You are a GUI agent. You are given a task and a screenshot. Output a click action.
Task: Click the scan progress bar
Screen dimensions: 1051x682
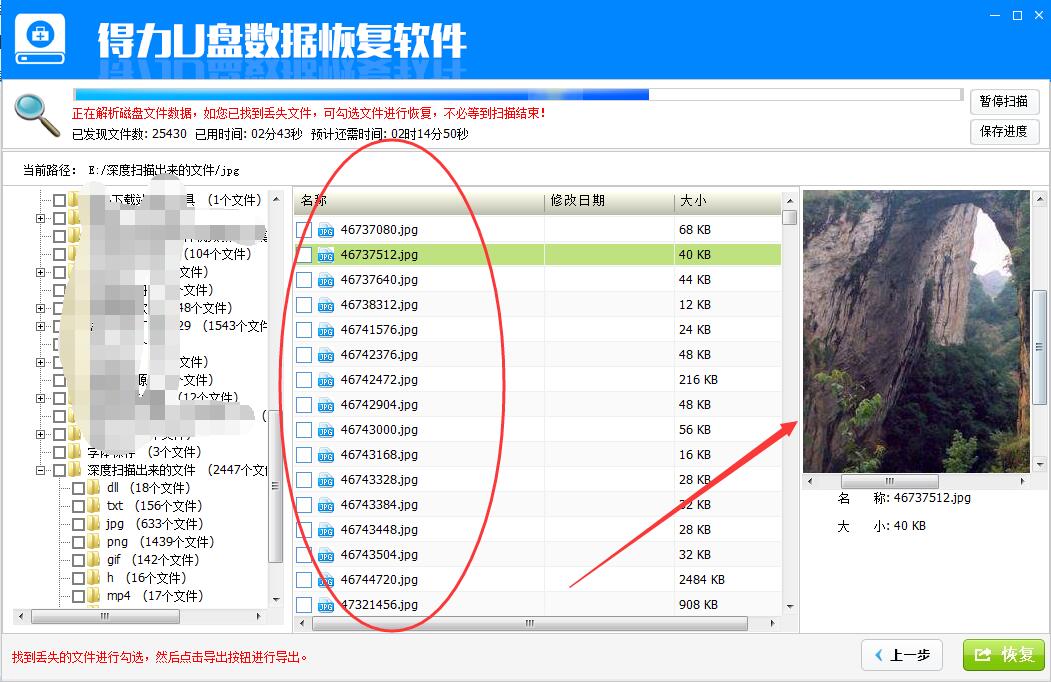click(x=518, y=95)
